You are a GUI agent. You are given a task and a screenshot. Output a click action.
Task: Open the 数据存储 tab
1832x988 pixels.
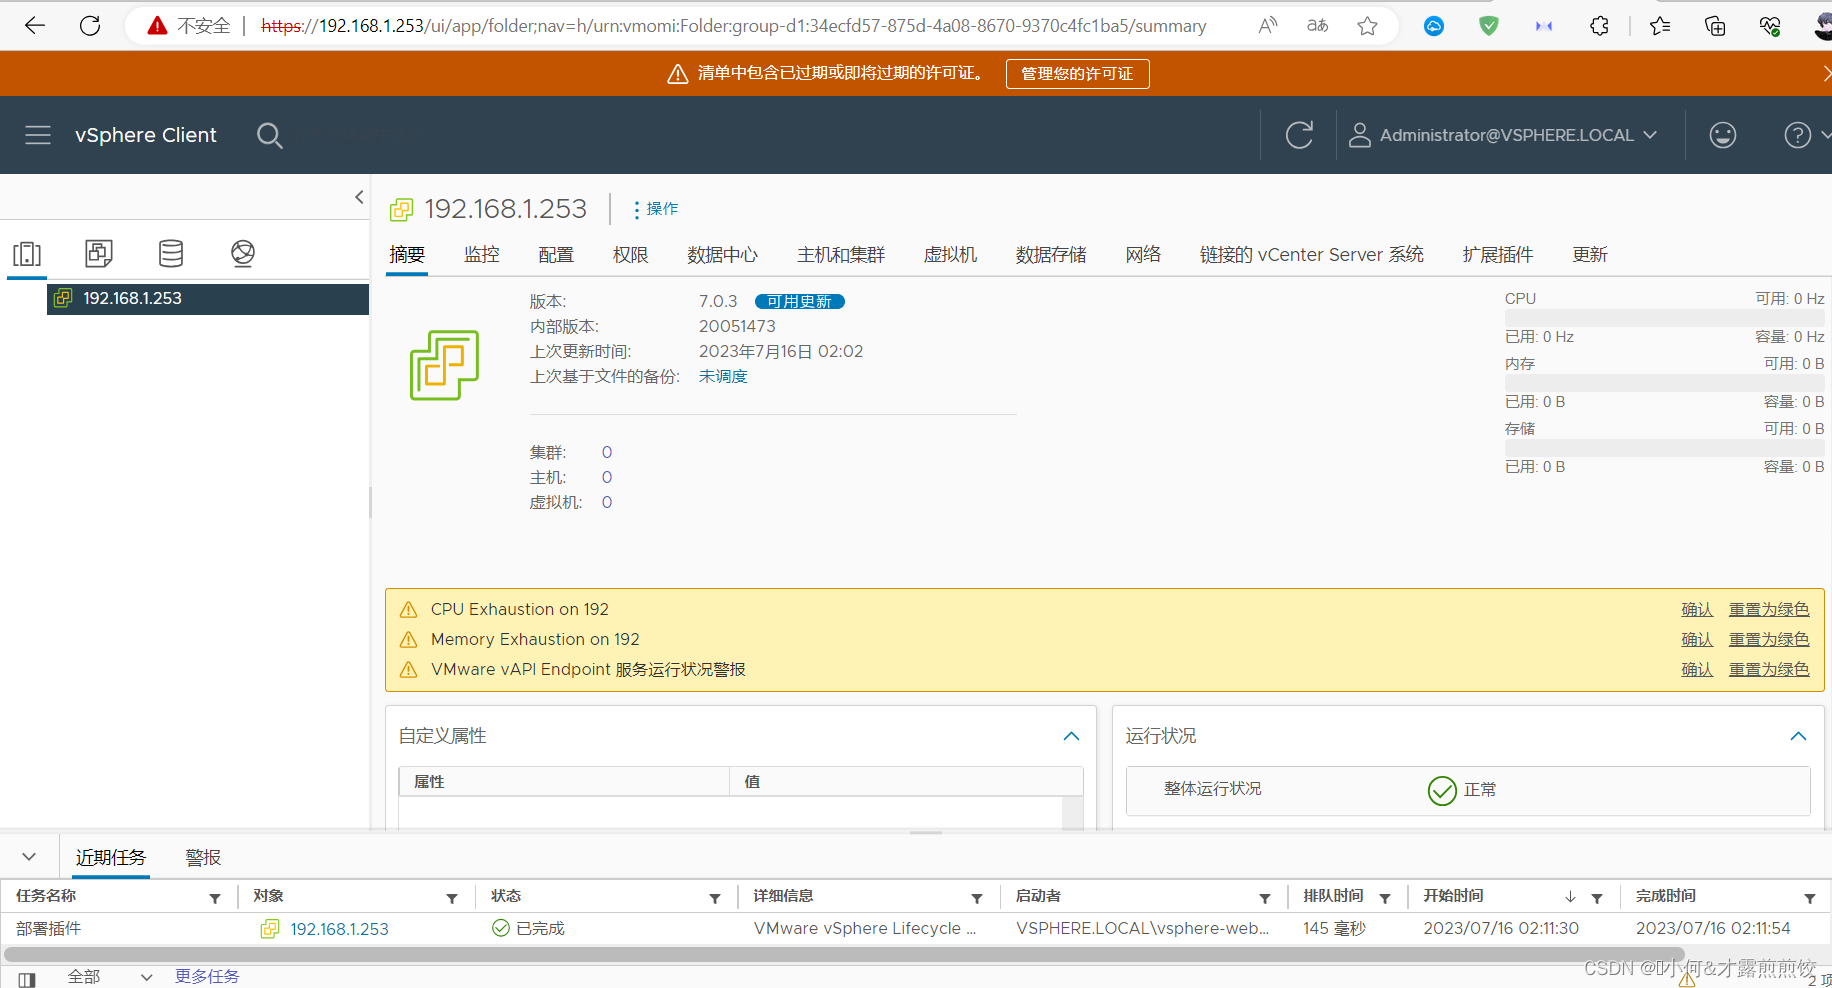click(1051, 255)
